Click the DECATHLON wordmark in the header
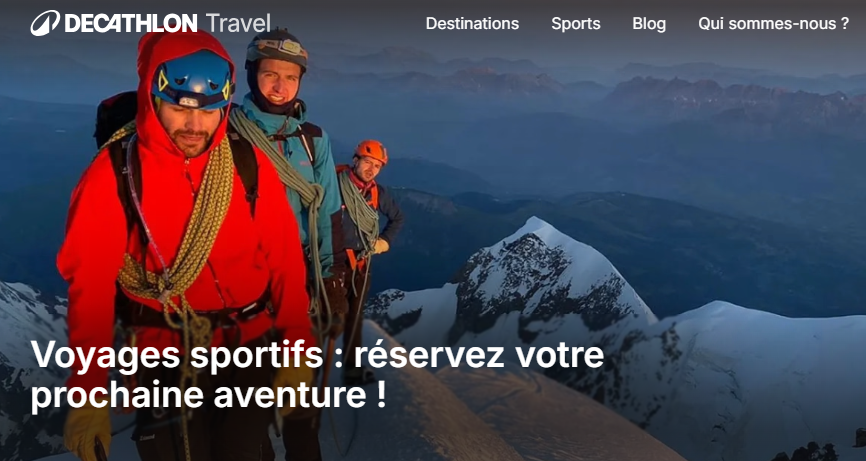866x461 pixels. [x=131, y=23]
